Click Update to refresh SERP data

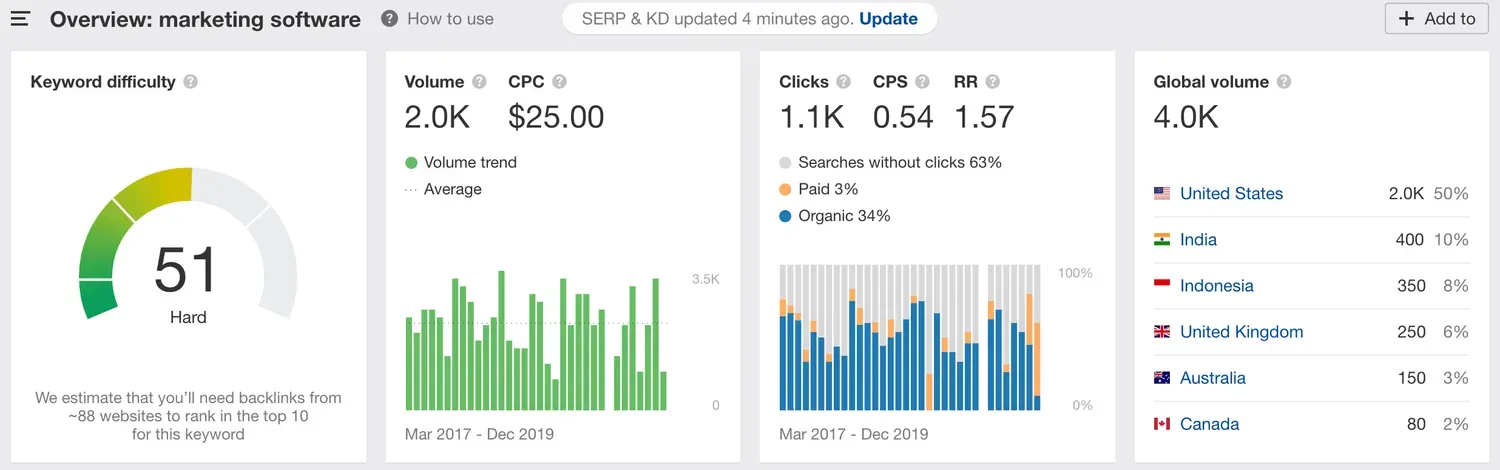click(x=888, y=19)
